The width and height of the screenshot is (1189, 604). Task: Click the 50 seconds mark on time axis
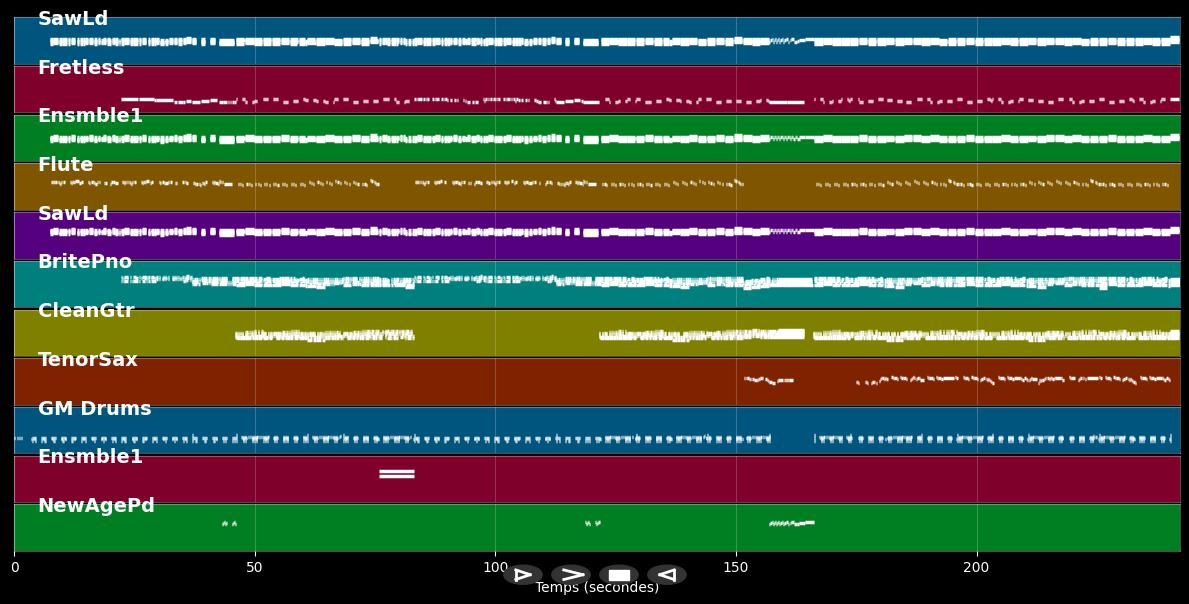pos(254,568)
